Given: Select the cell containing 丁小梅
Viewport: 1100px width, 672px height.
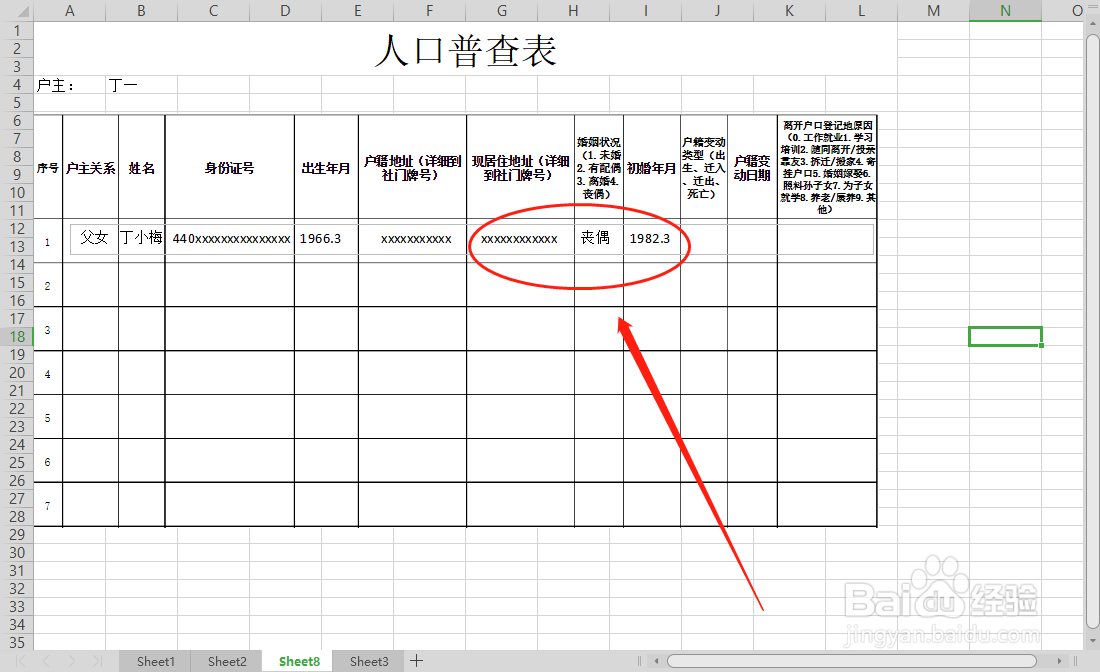Looking at the screenshot, I should pos(140,238).
